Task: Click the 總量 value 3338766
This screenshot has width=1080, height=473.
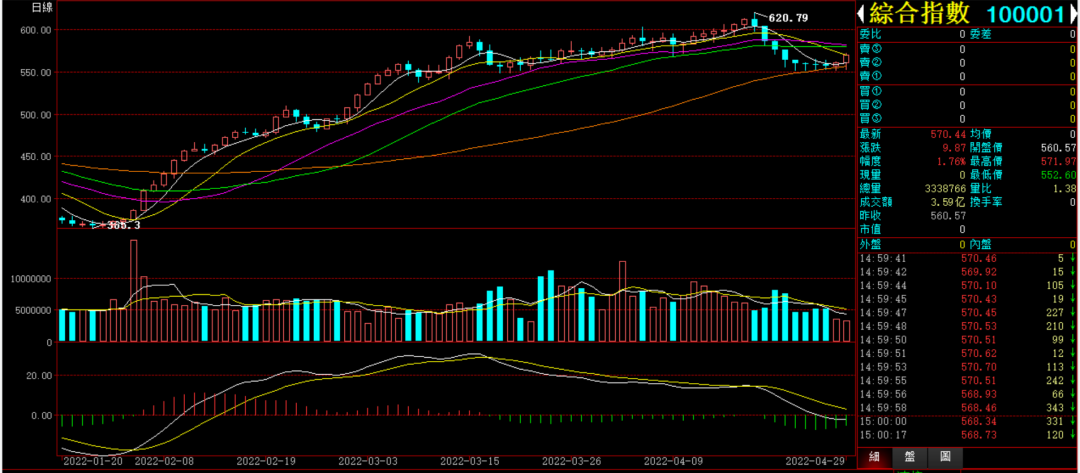Action: point(945,188)
